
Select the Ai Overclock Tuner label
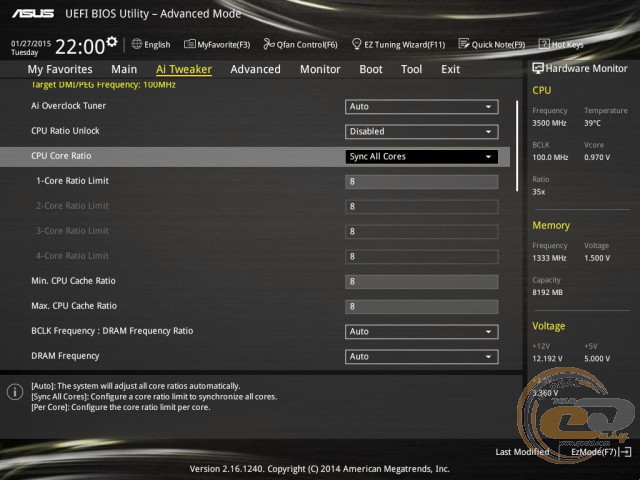tap(69, 106)
